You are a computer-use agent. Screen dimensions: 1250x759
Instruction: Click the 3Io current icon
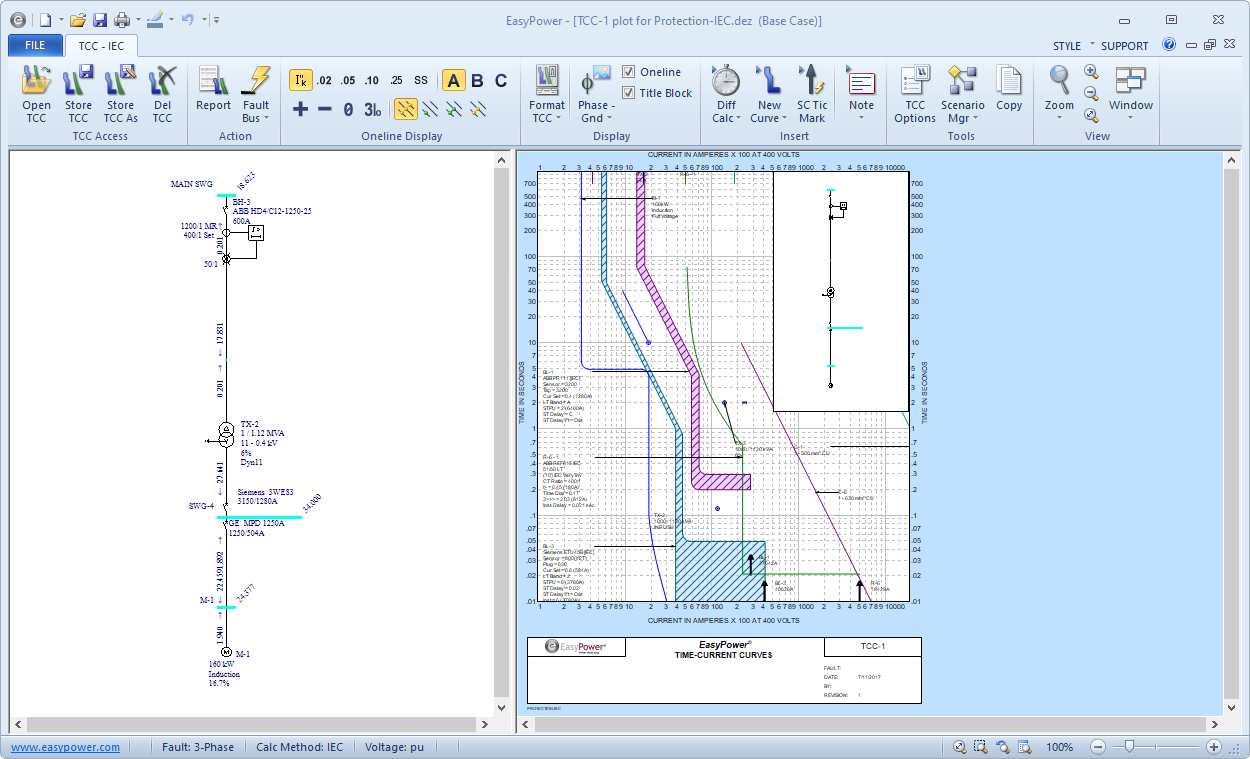point(372,109)
